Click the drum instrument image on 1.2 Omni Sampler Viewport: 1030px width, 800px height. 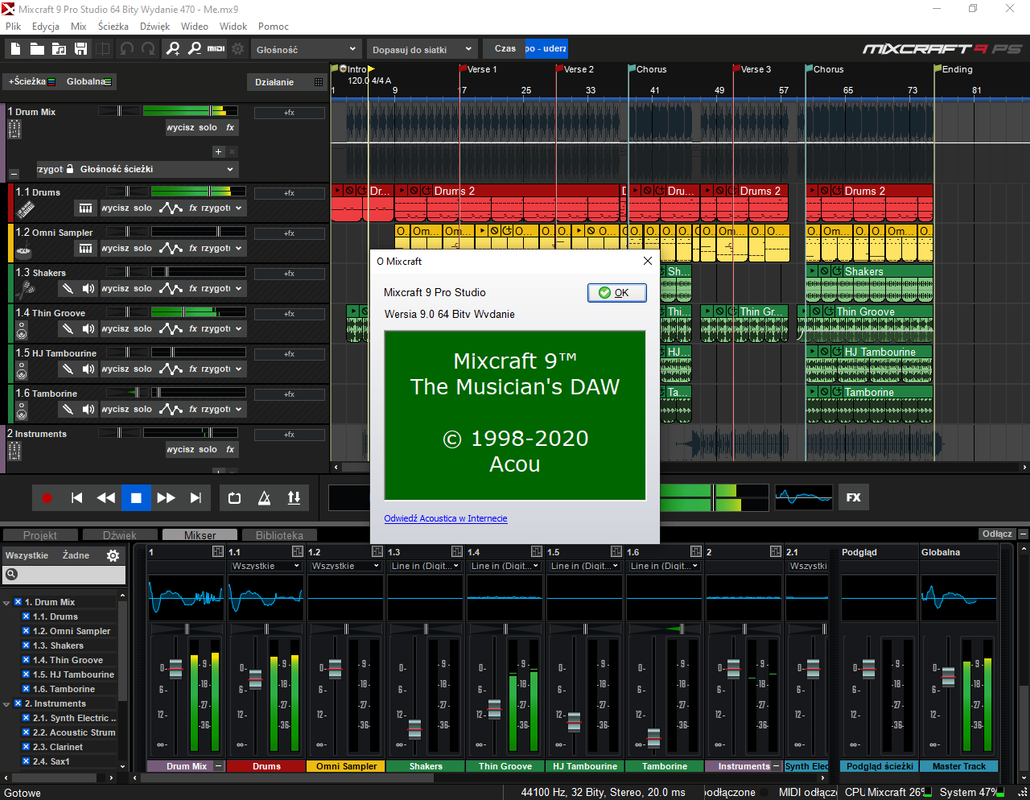pos(24,250)
